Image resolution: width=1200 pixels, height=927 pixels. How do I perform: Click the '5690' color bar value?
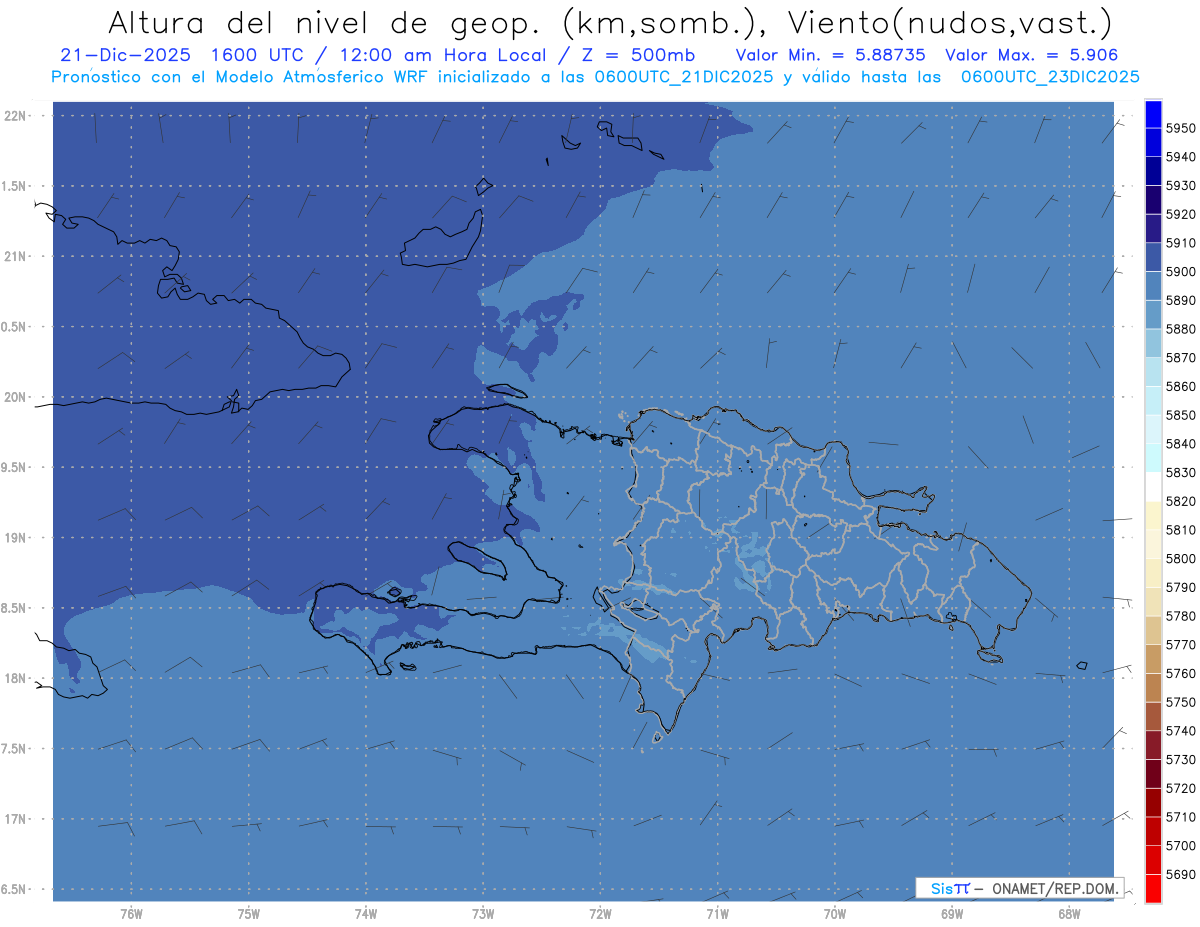1180,874
